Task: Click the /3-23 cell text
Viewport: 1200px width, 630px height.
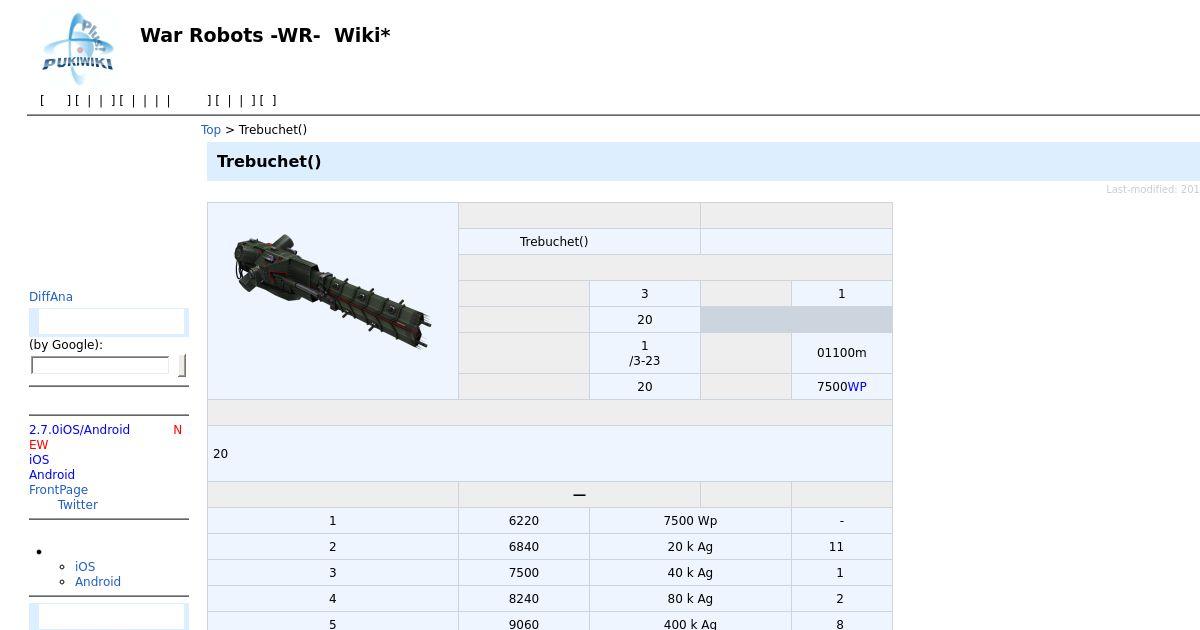Action: click(644, 361)
